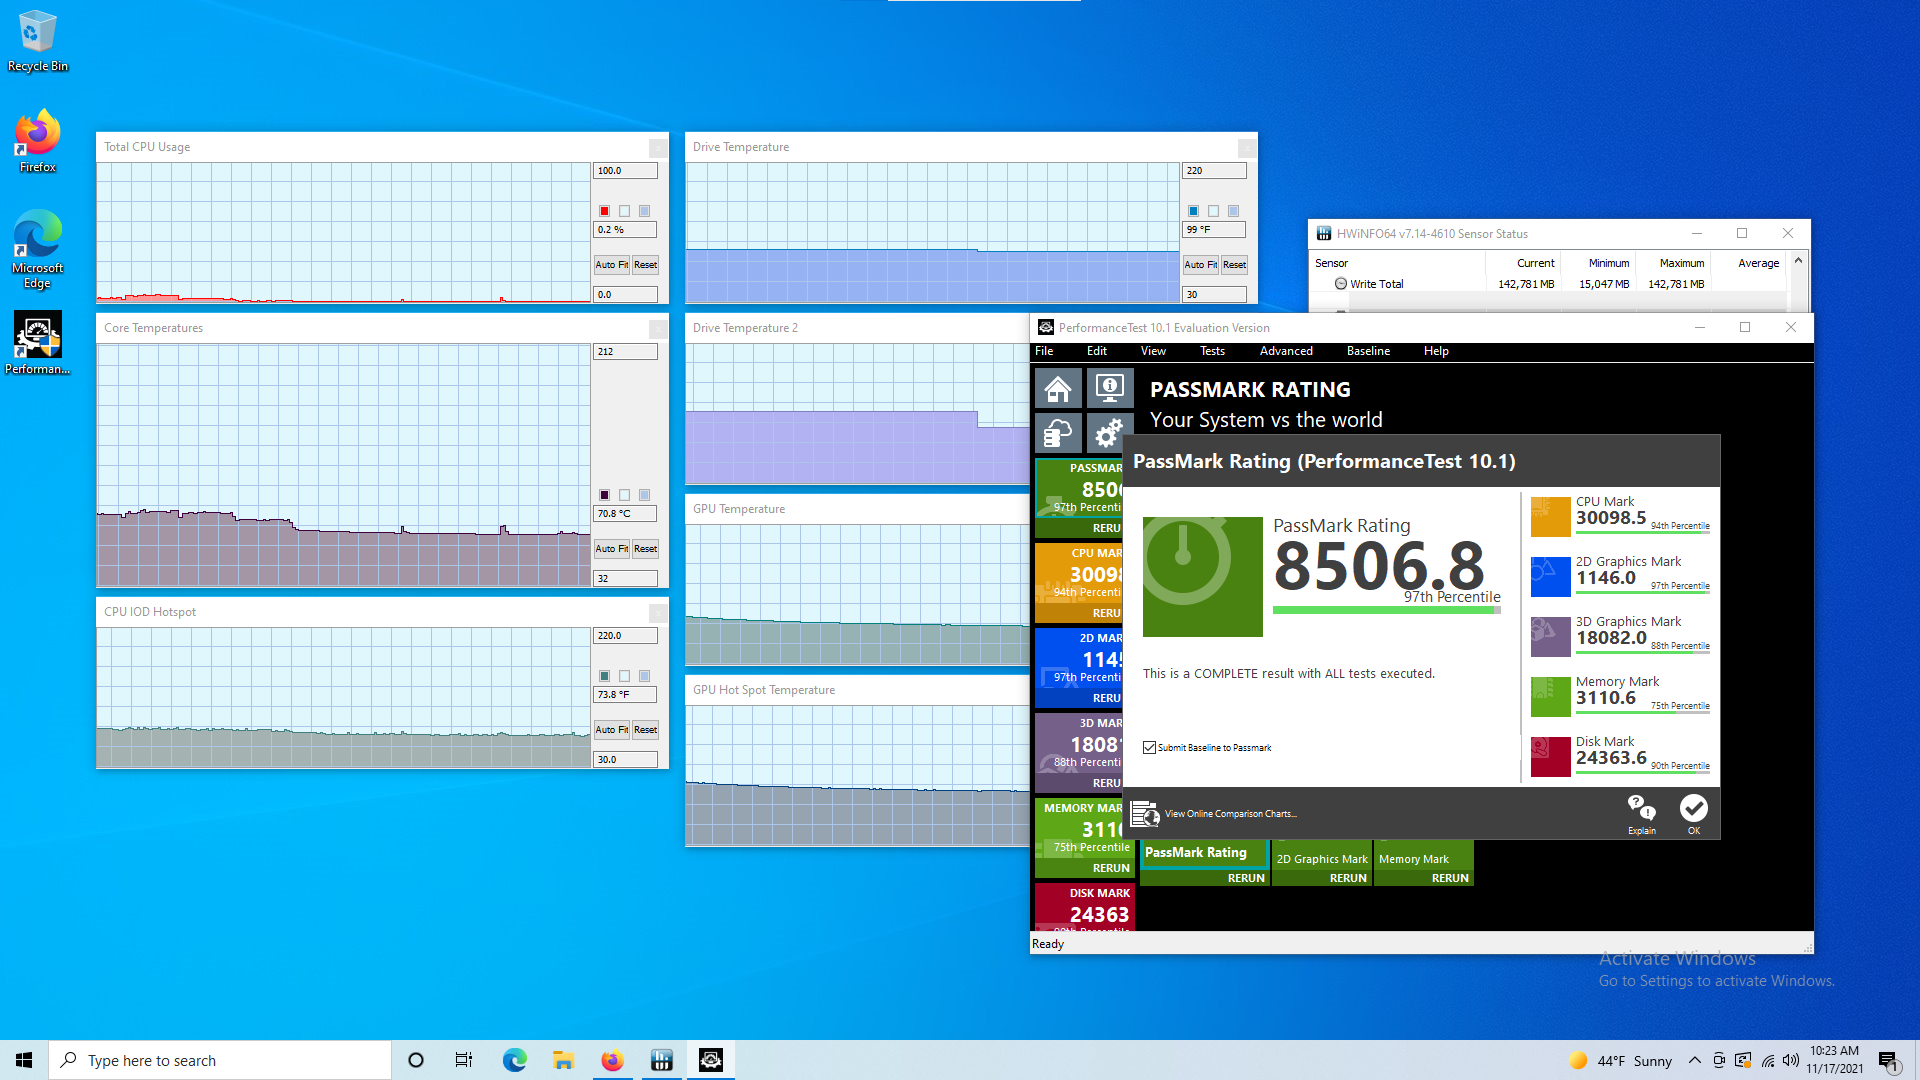Toggle Submit Baseline to Passmark checkbox
1920x1080 pixels.
pyautogui.click(x=1150, y=748)
